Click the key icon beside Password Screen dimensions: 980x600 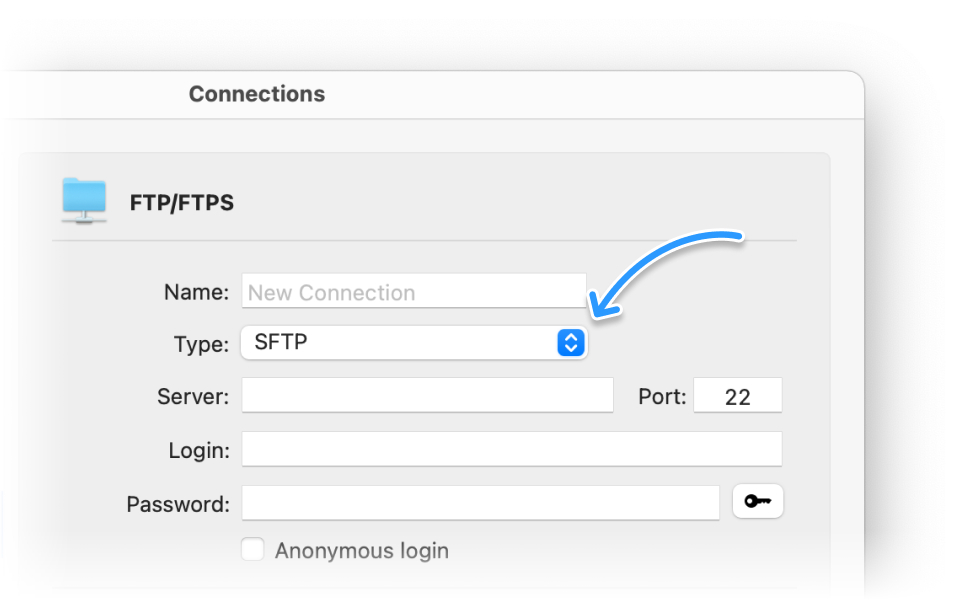(x=758, y=502)
